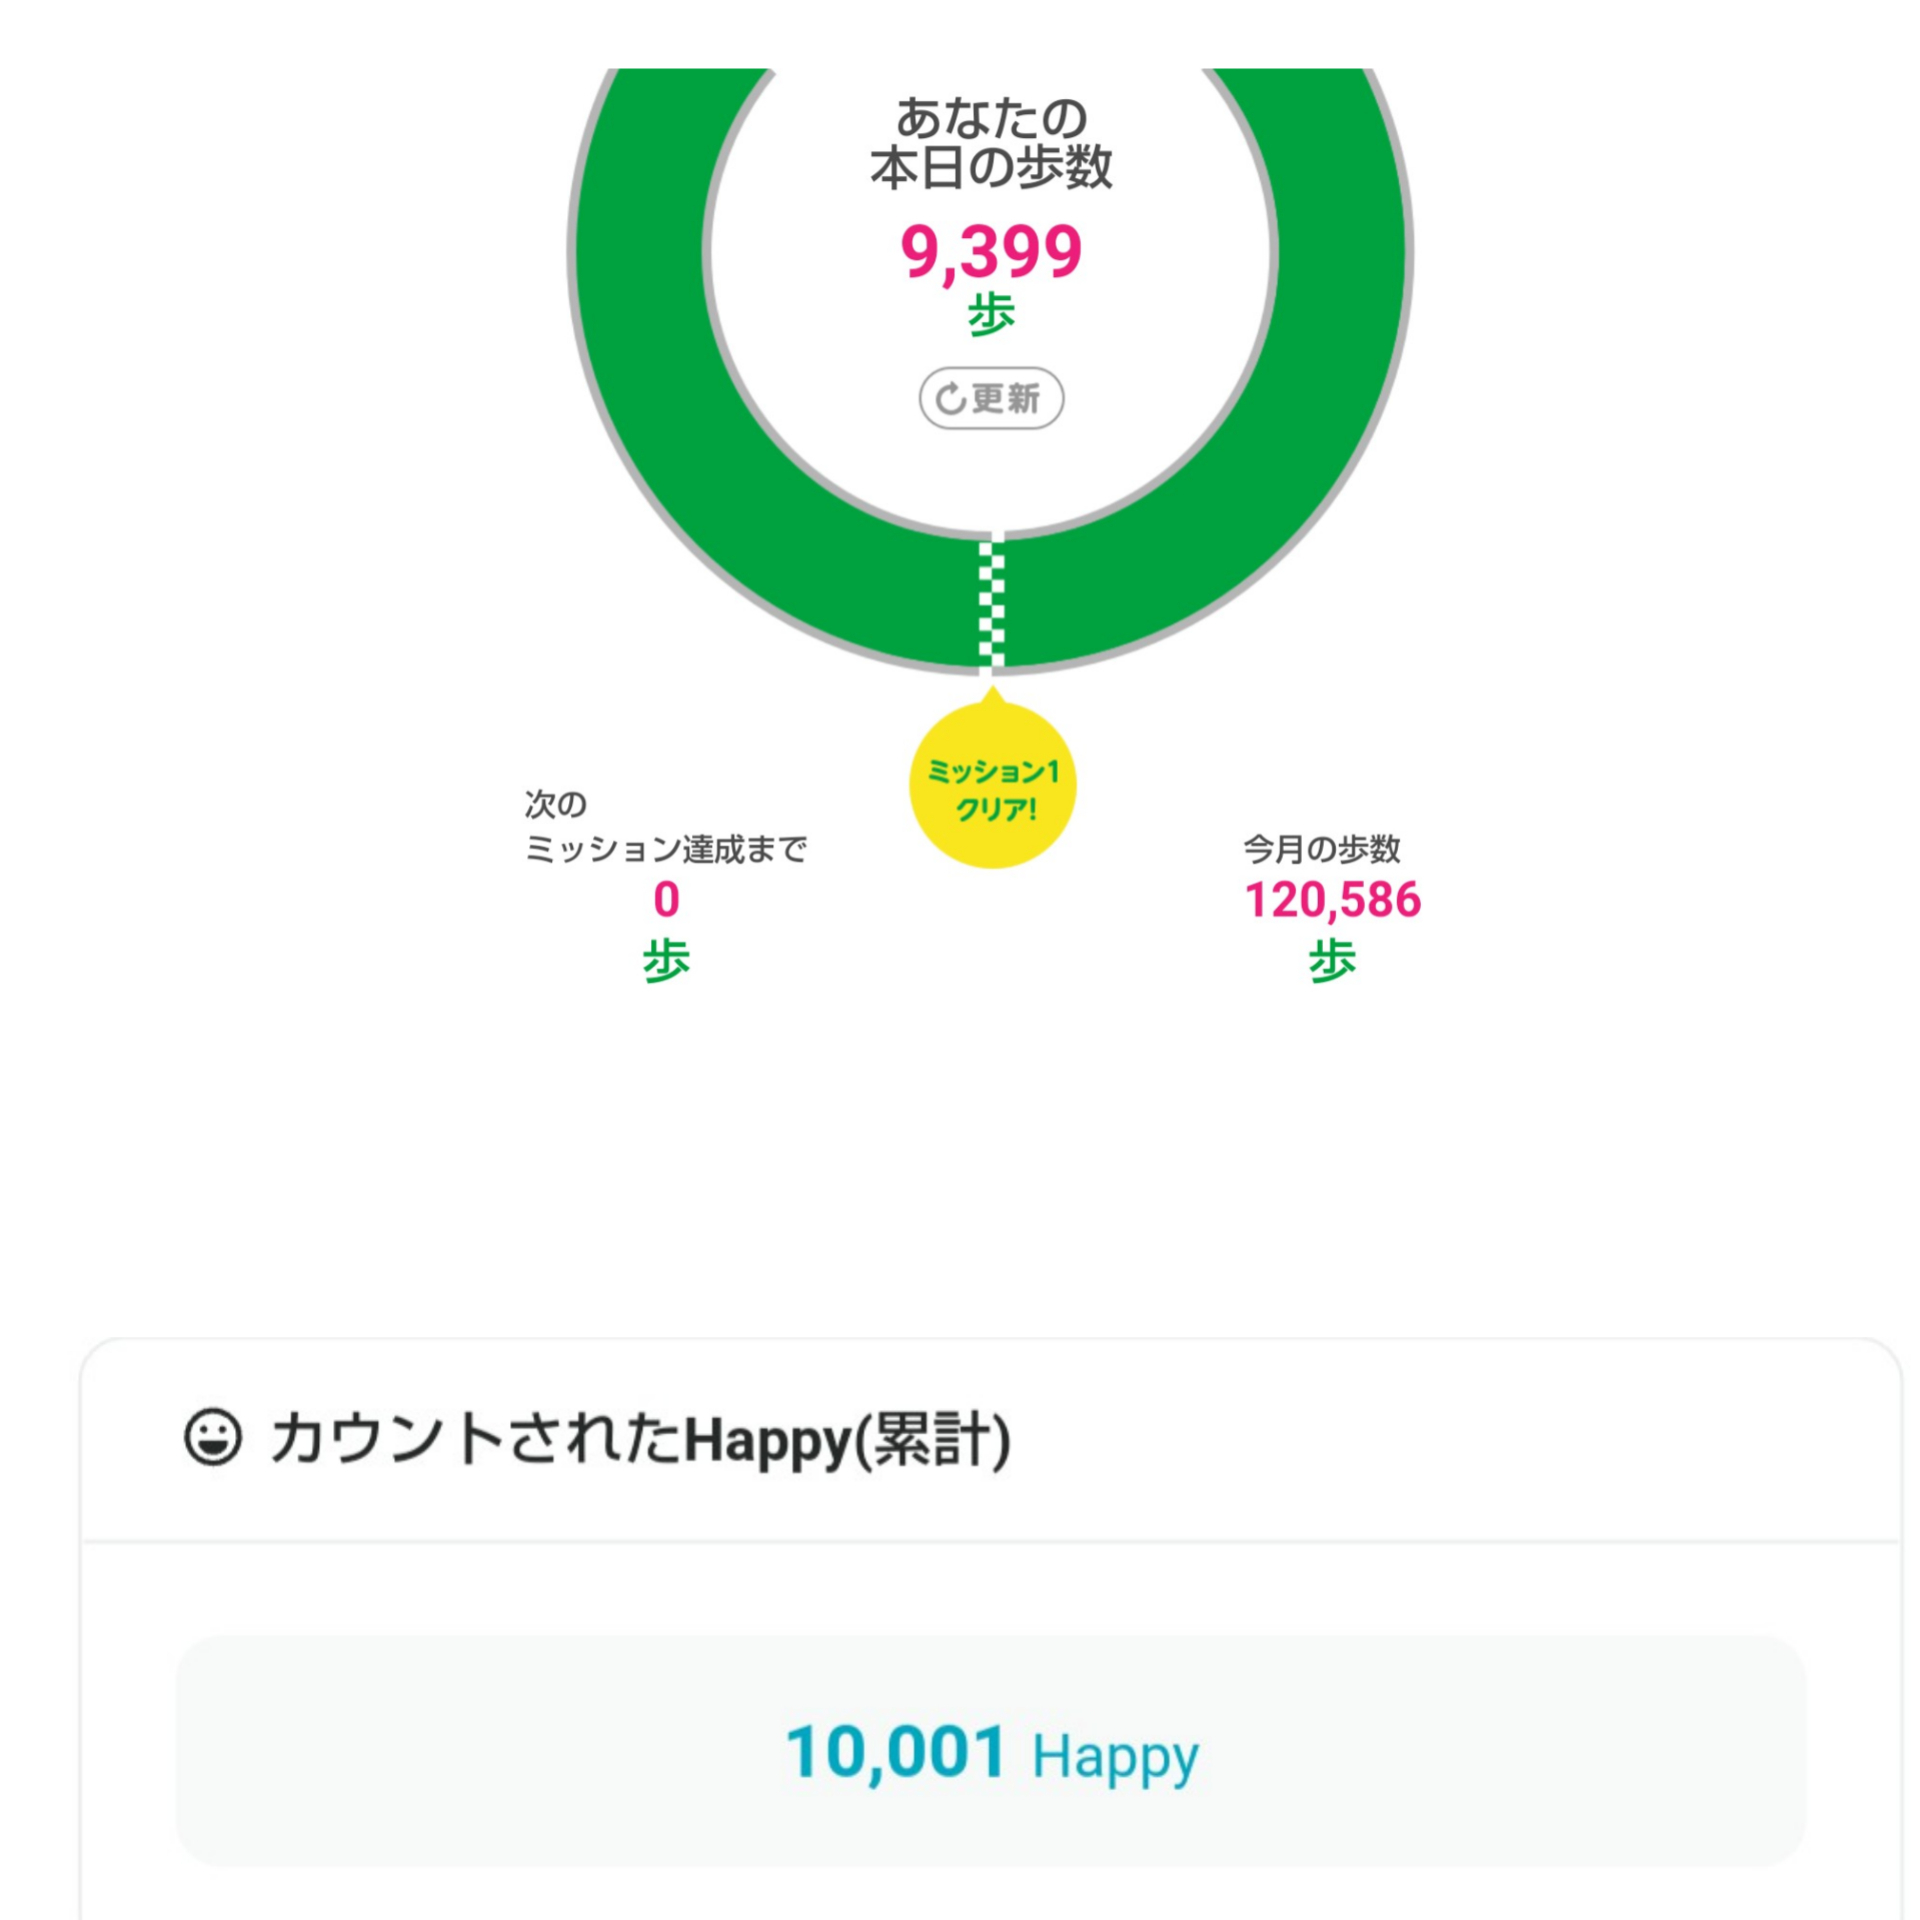Click the green 歩 under 120,586
The height and width of the screenshot is (1920, 1920).
point(1332,960)
